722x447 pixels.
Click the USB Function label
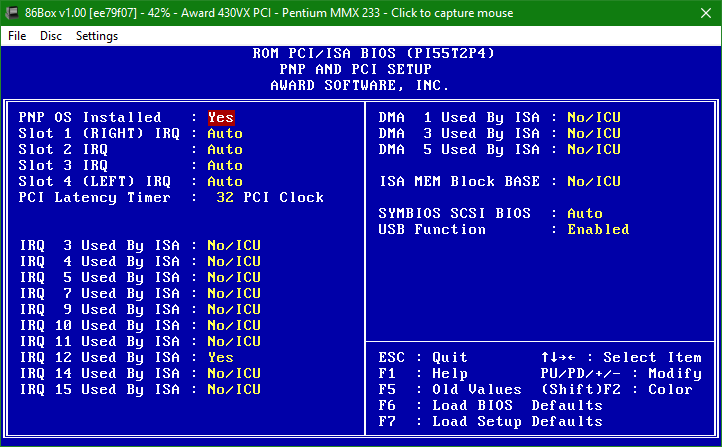tap(432, 229)
